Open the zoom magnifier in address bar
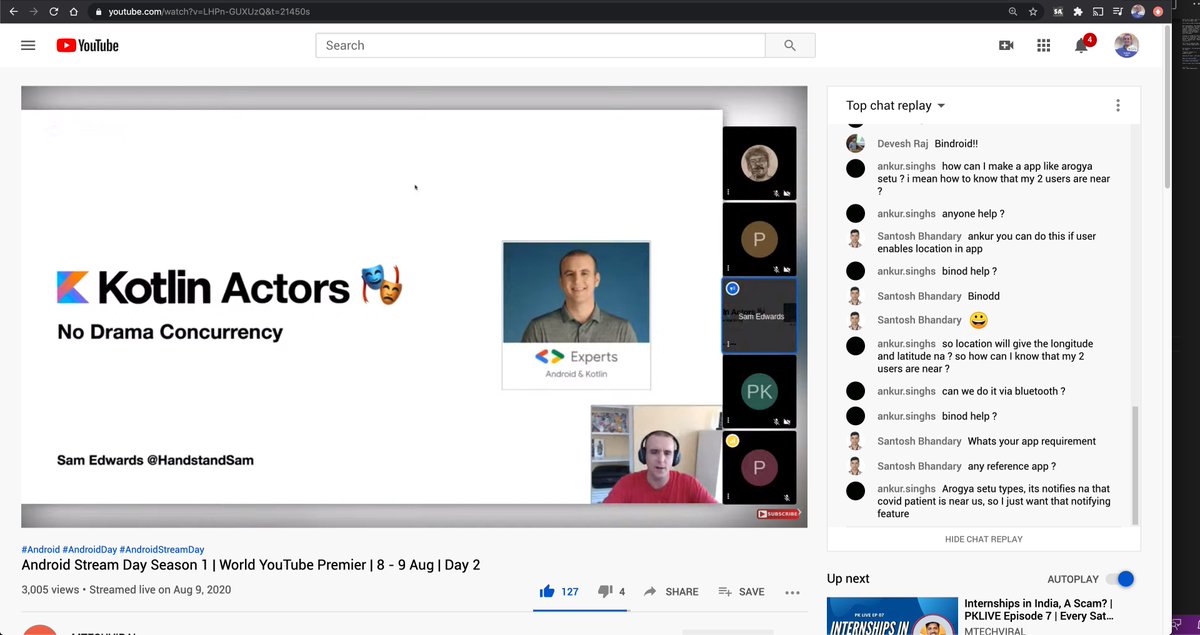 click(x=1013, y=12)
